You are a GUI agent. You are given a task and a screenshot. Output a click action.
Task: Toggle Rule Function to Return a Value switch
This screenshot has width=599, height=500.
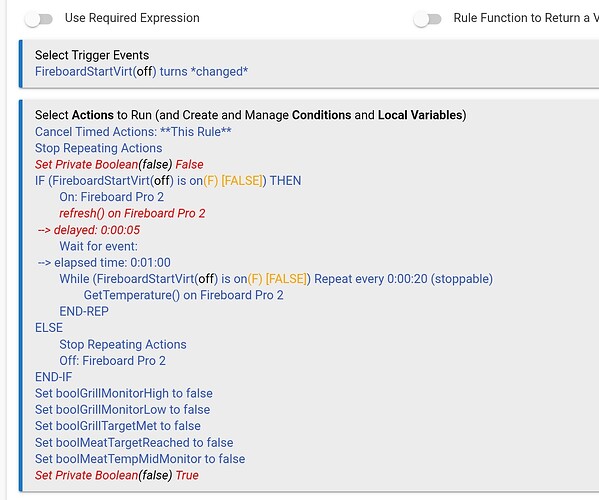[x=427, y=19]
